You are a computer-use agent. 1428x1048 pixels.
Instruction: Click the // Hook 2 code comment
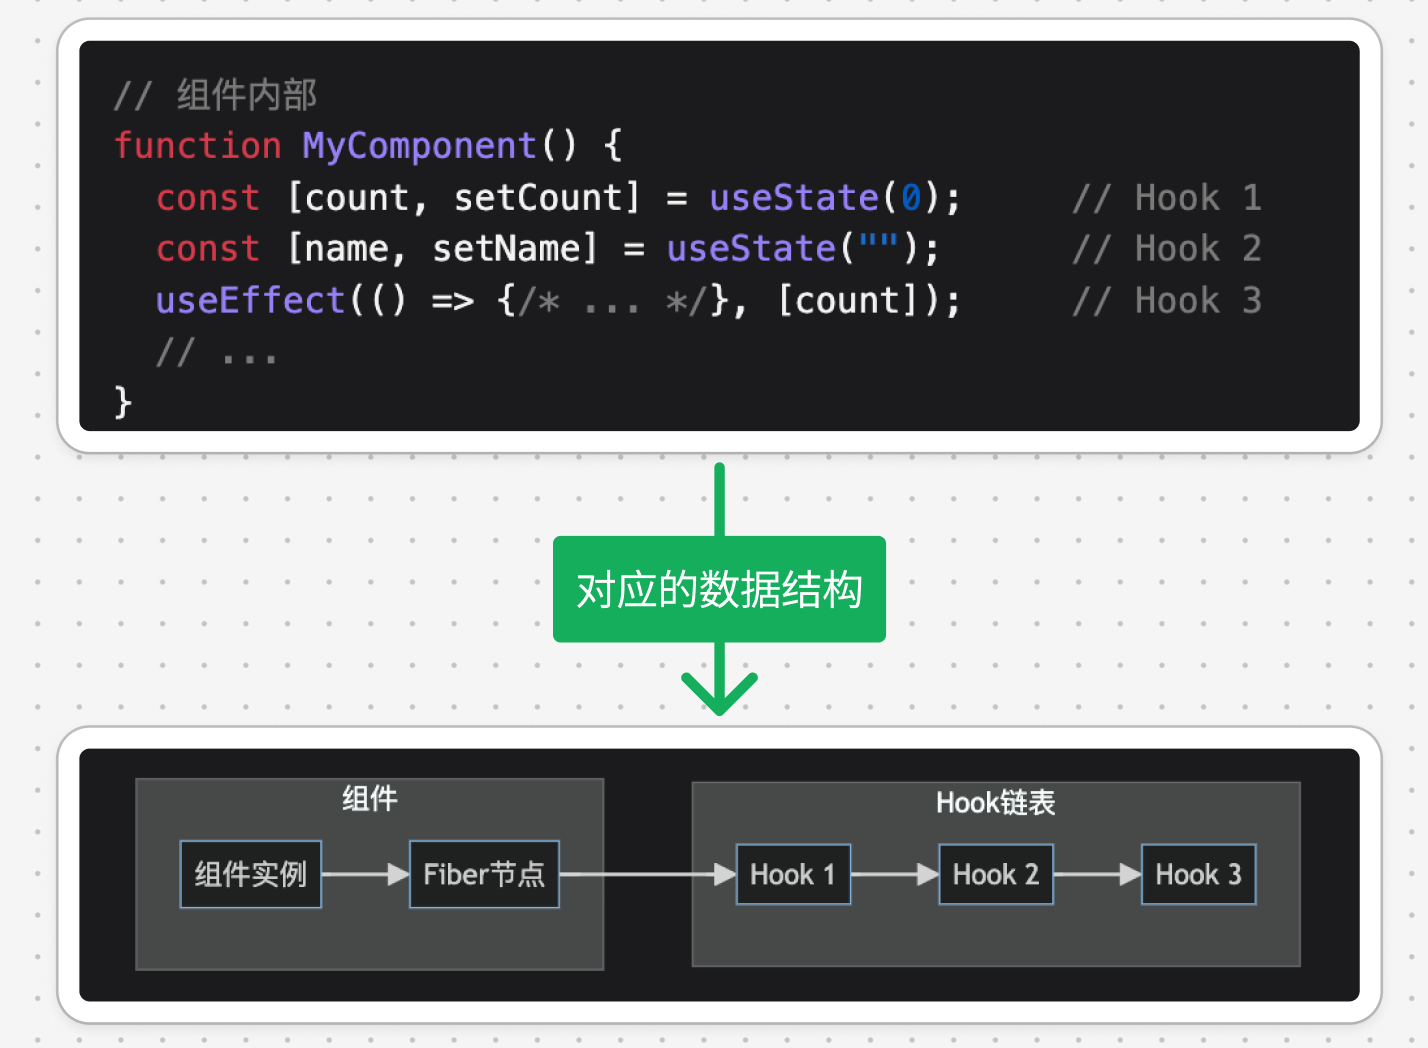pyautogui.click(x=1166, y=248)
